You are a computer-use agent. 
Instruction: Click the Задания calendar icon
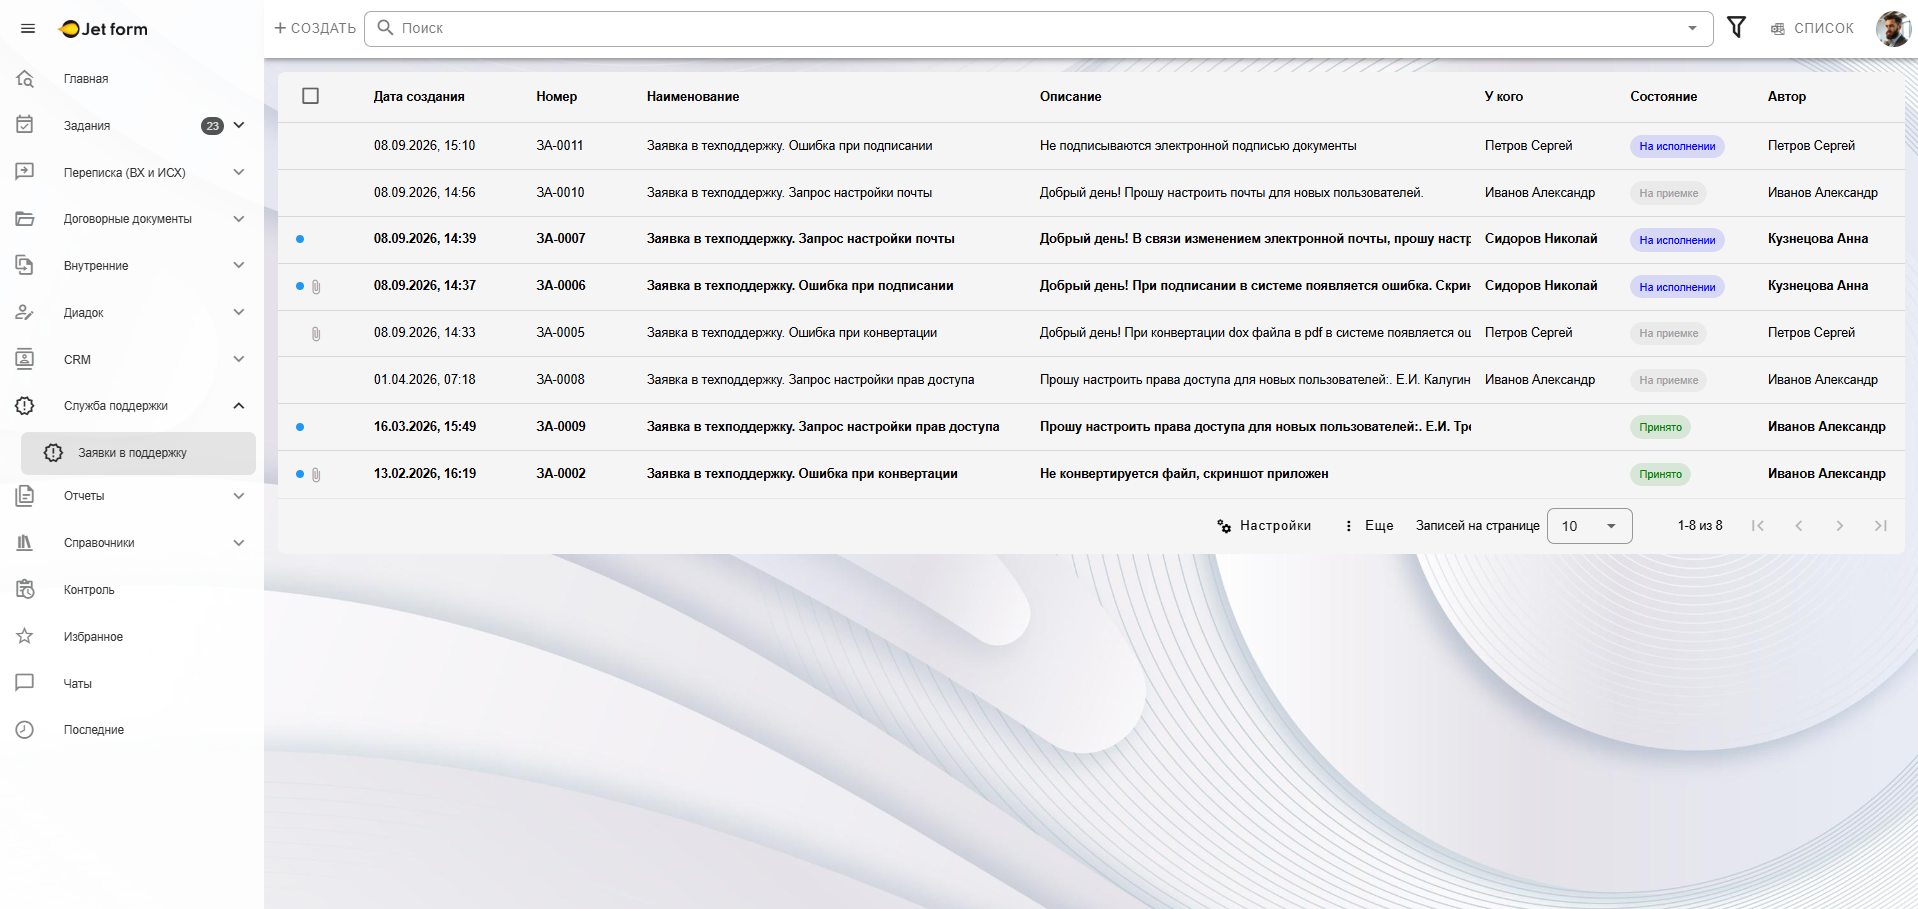point(25,125)
